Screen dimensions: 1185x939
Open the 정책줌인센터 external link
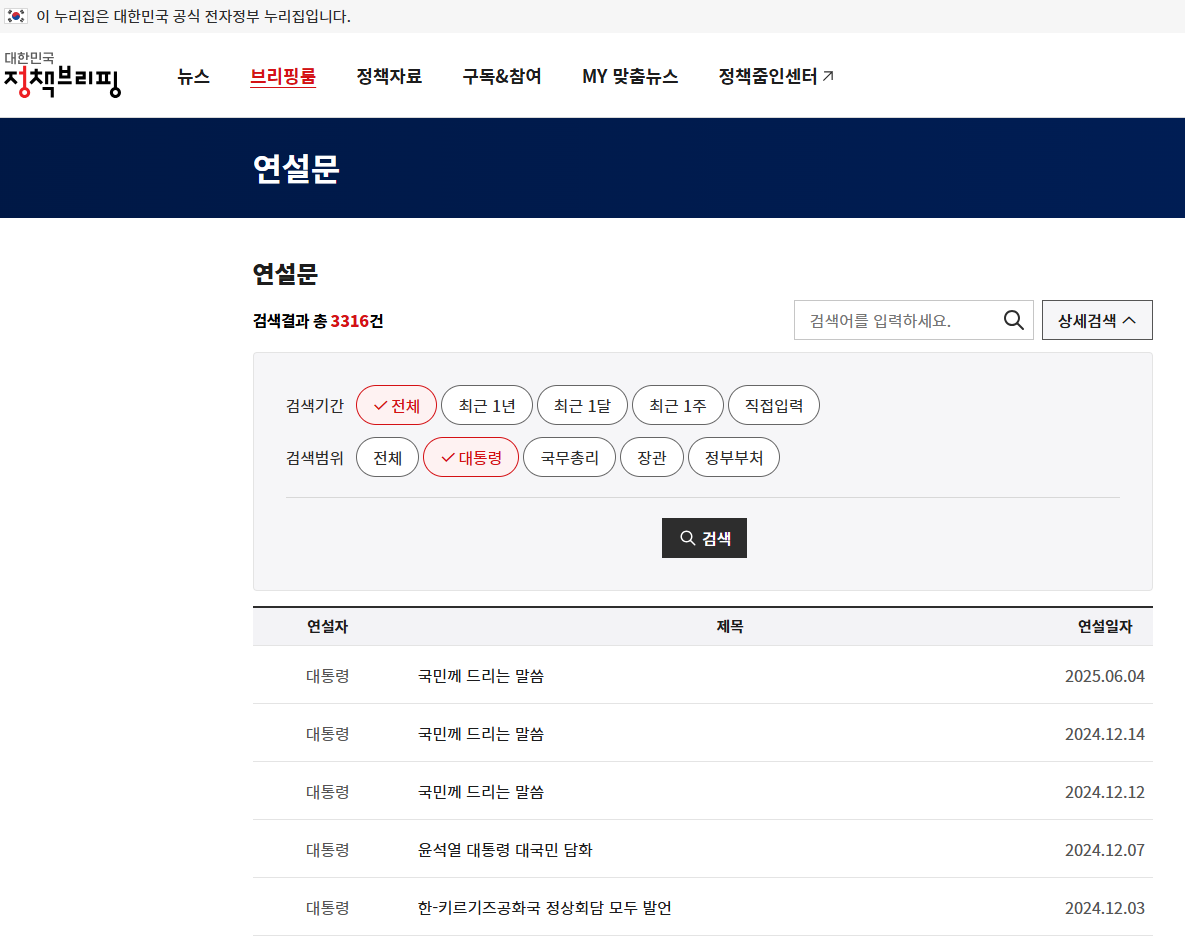click(776, 76)
